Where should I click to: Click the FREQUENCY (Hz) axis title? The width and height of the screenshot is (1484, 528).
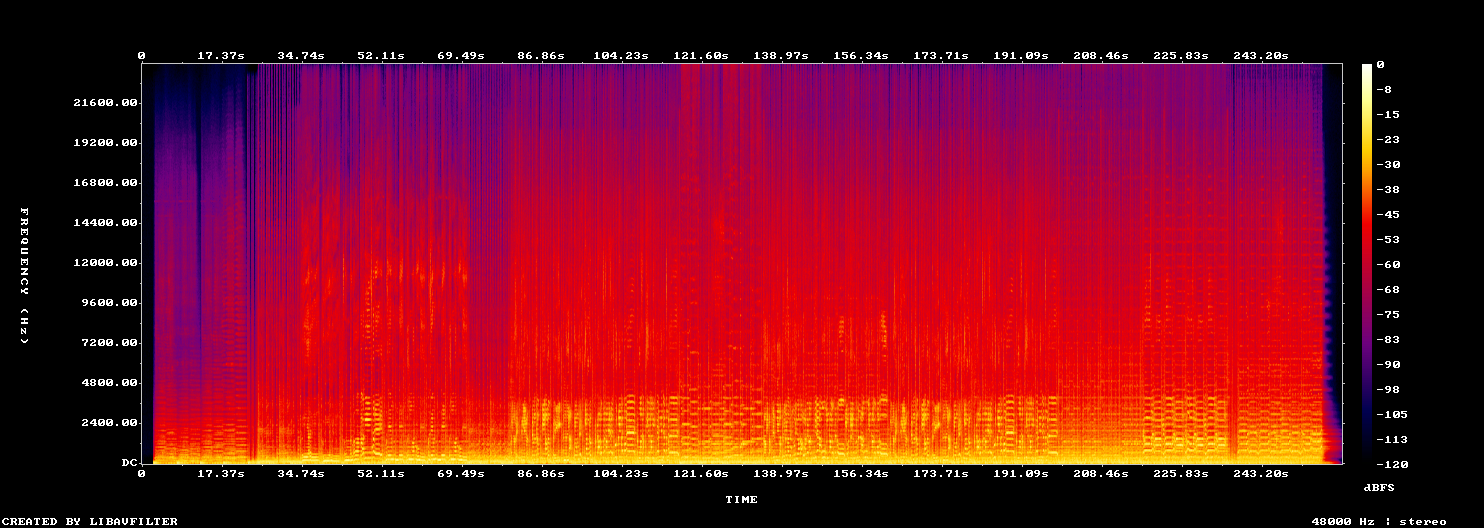coord(24,276)
